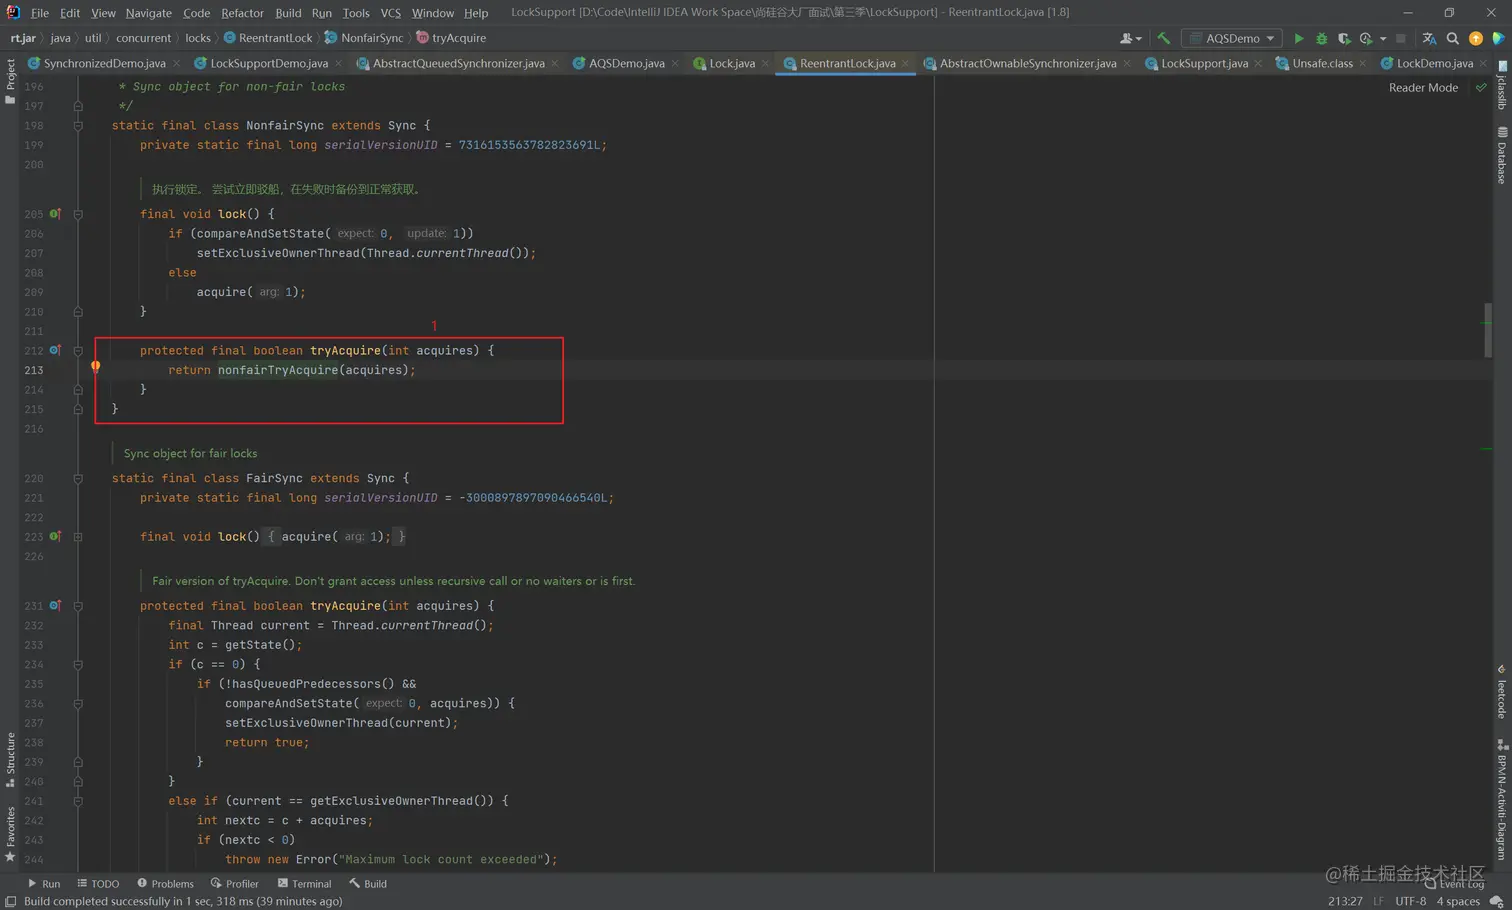The image size is (1512, 910).
Task: Click the ReentrantLock breadcrumb
Action: pyautogui.click(x=268, y=38)
